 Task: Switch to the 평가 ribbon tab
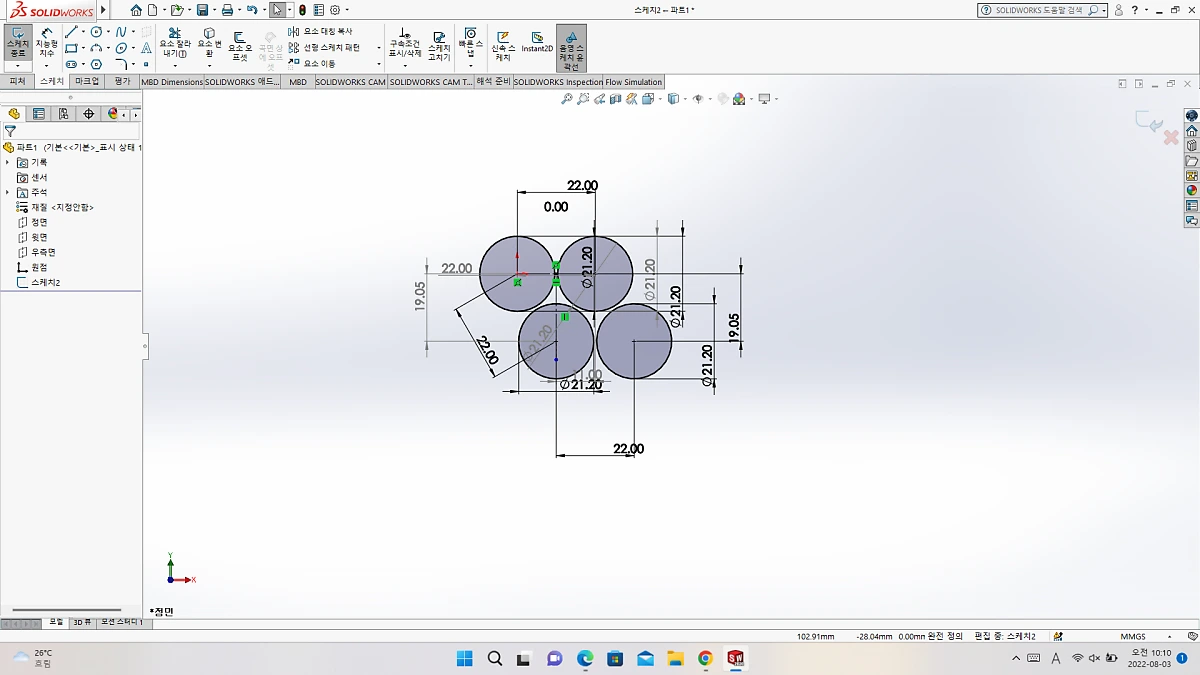122,81
